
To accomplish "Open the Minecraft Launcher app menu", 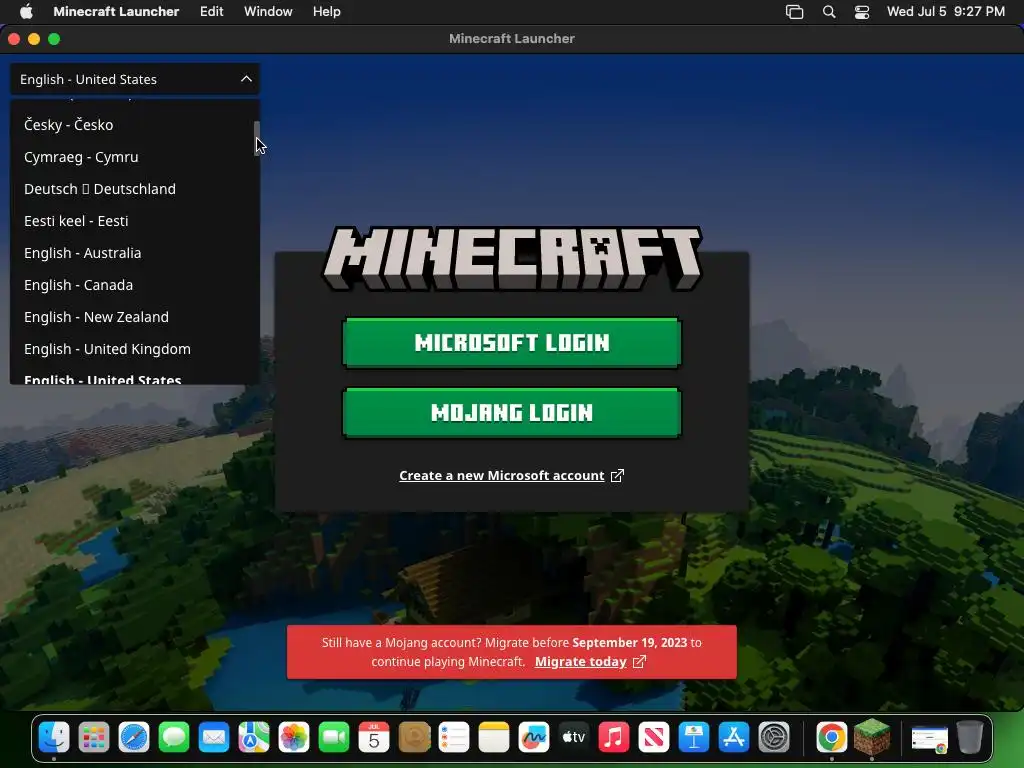I will (116, 11).
